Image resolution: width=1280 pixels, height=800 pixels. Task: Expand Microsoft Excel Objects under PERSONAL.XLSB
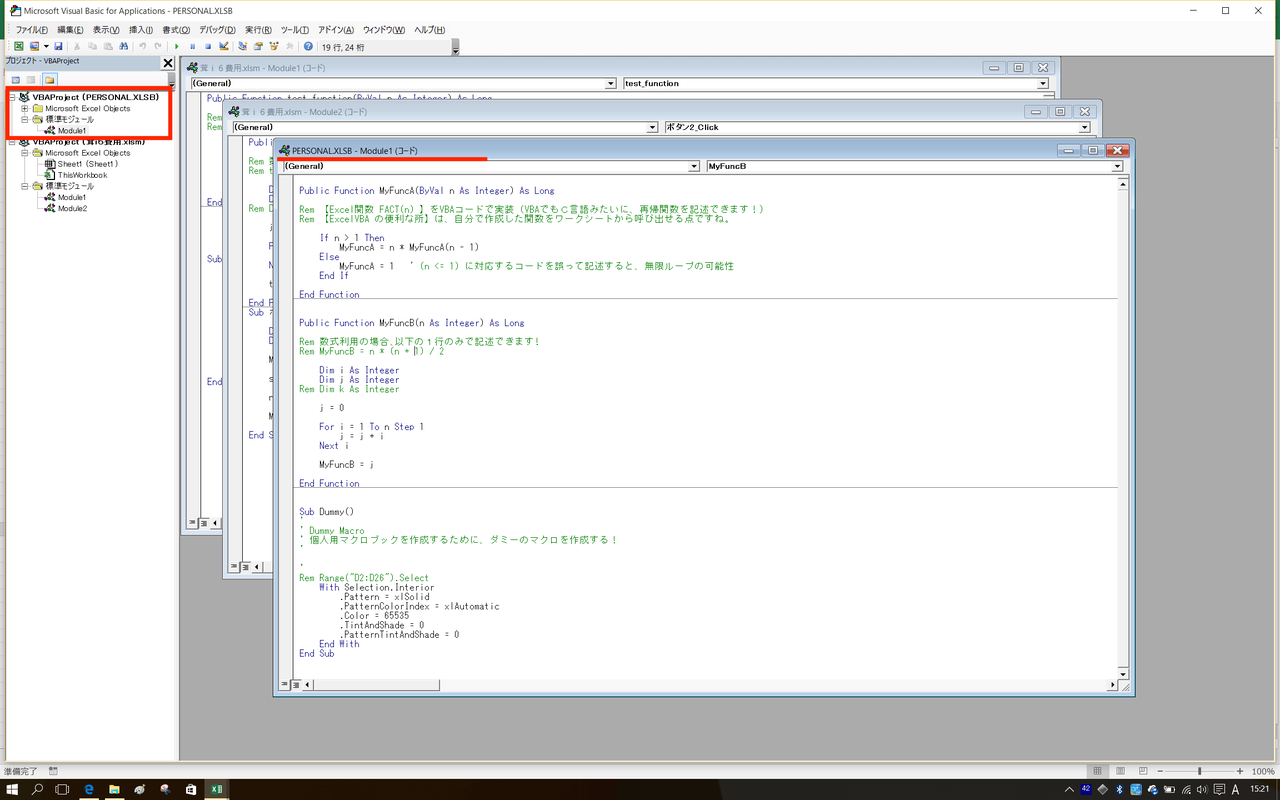pyautogui.click(x=24, y=109)
